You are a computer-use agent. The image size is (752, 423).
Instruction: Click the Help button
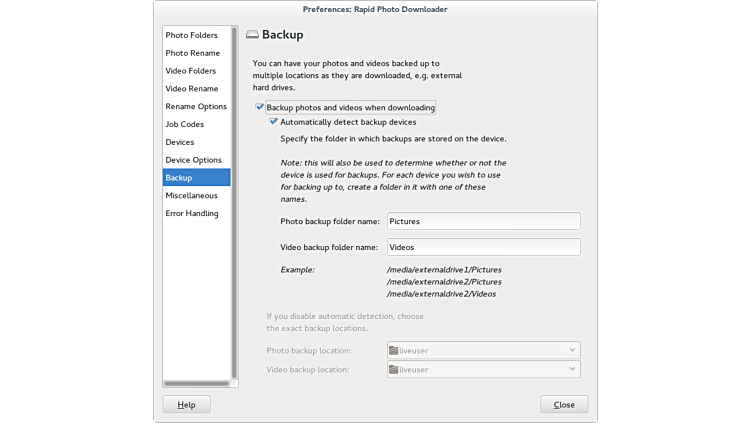187,405
